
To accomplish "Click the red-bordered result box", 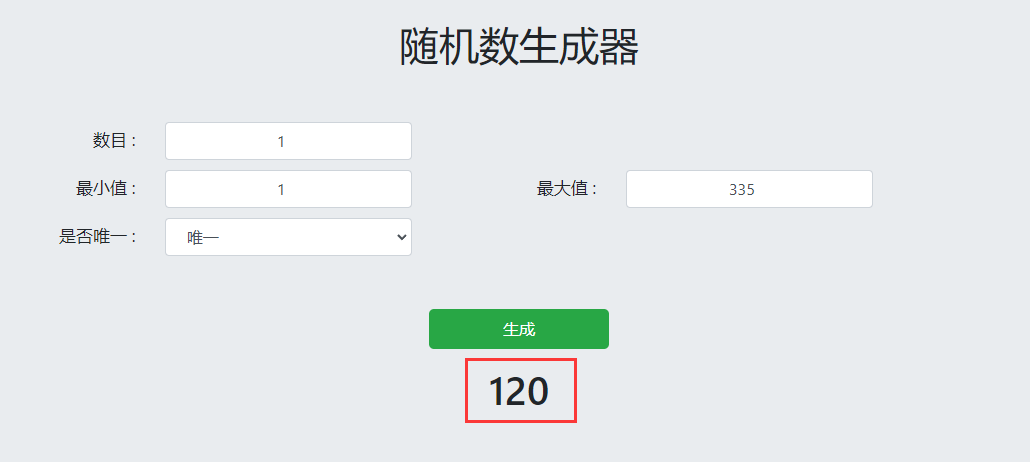I will coord(521,390).
